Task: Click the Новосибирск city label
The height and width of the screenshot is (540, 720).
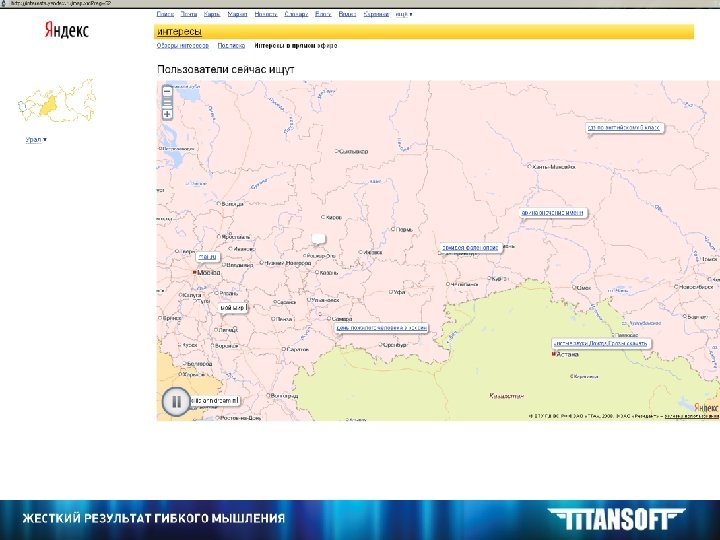Action: 694,287
